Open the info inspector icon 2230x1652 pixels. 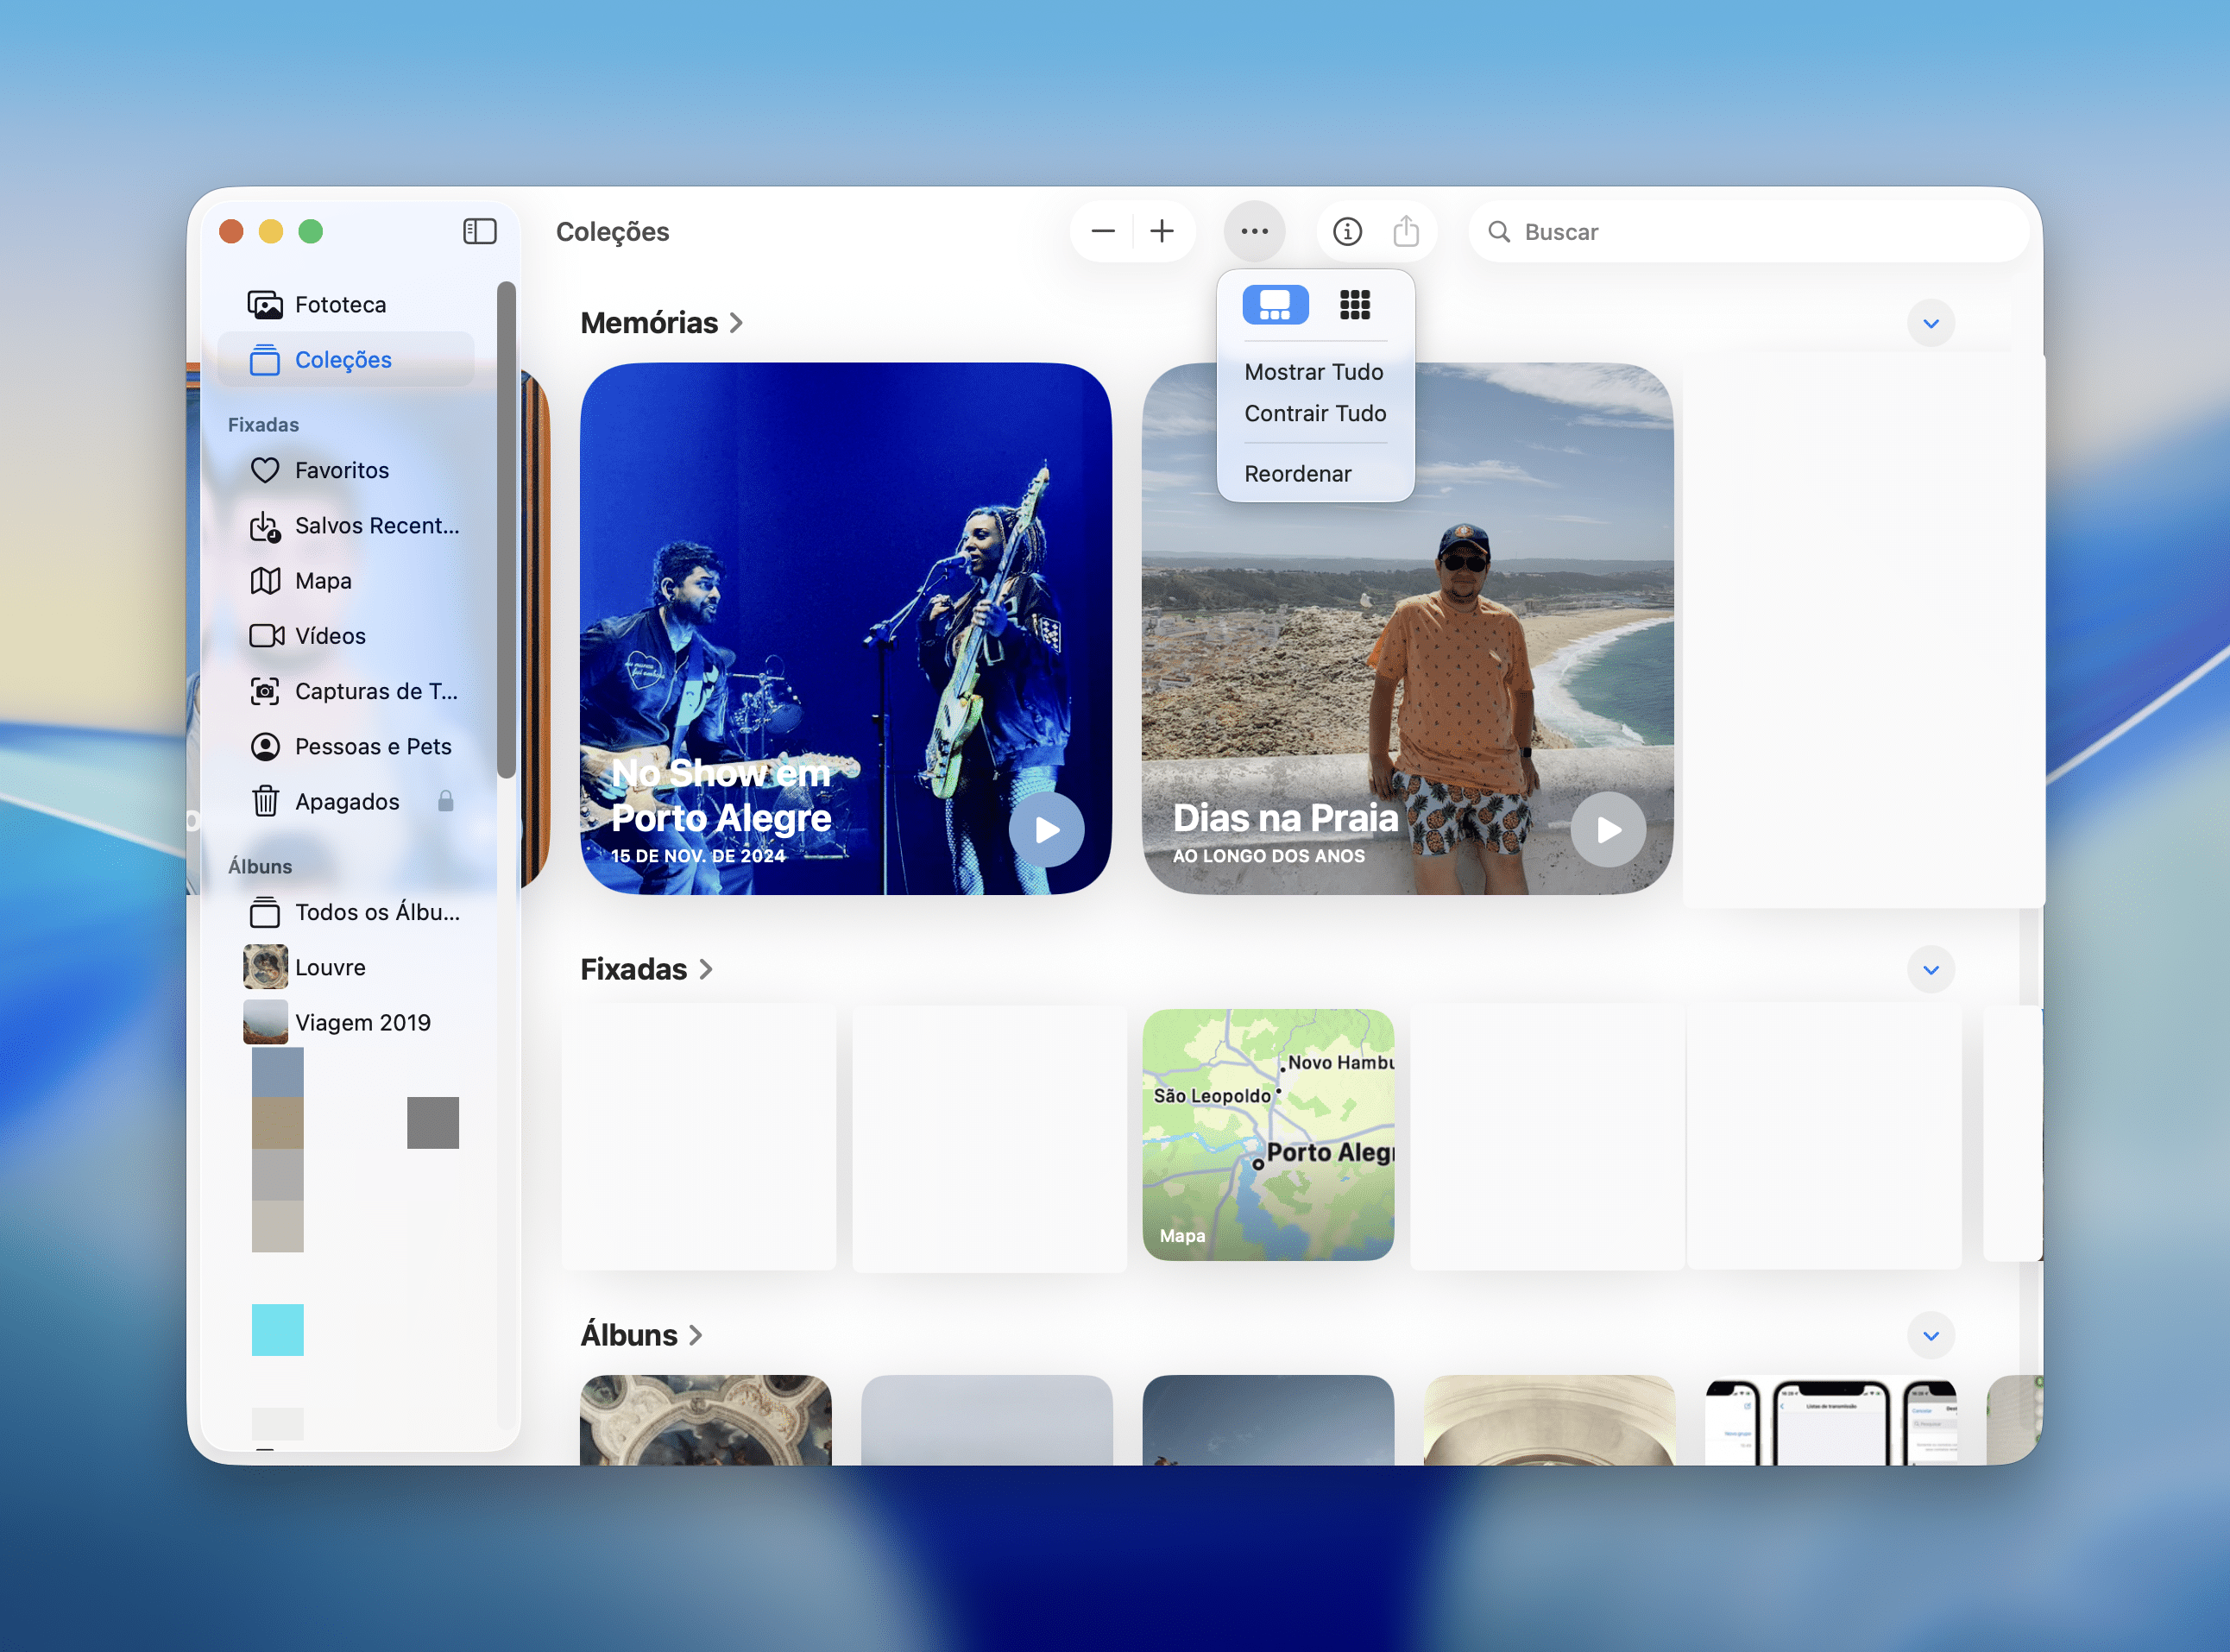coord(1346,232)
